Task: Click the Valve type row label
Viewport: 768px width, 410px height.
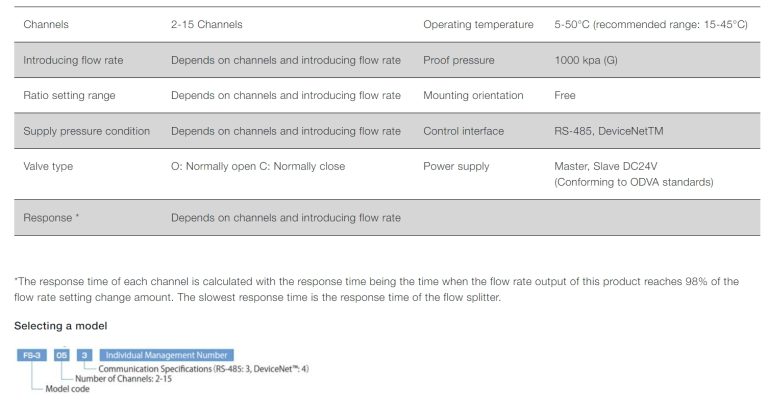Action: pyautogui.click(x=48, y=166)
